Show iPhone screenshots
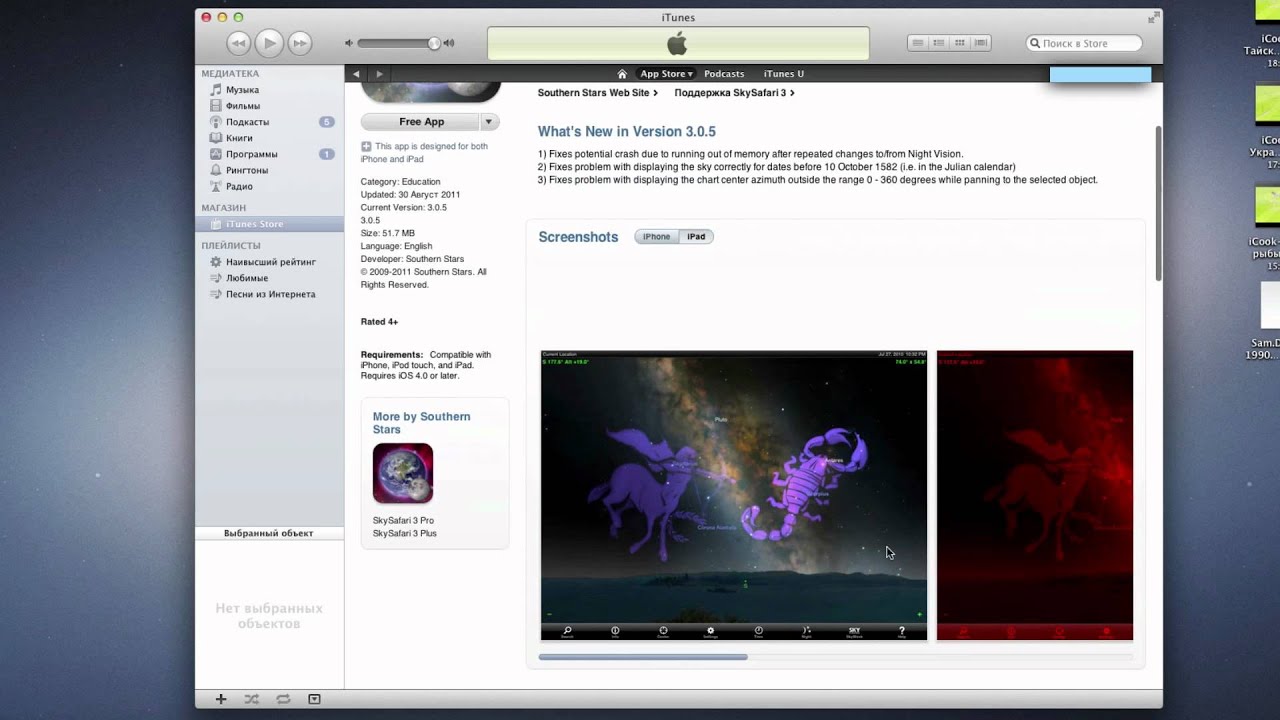Image resolution: width=1280 pixels, height=720 pixels. pos(657,237)
